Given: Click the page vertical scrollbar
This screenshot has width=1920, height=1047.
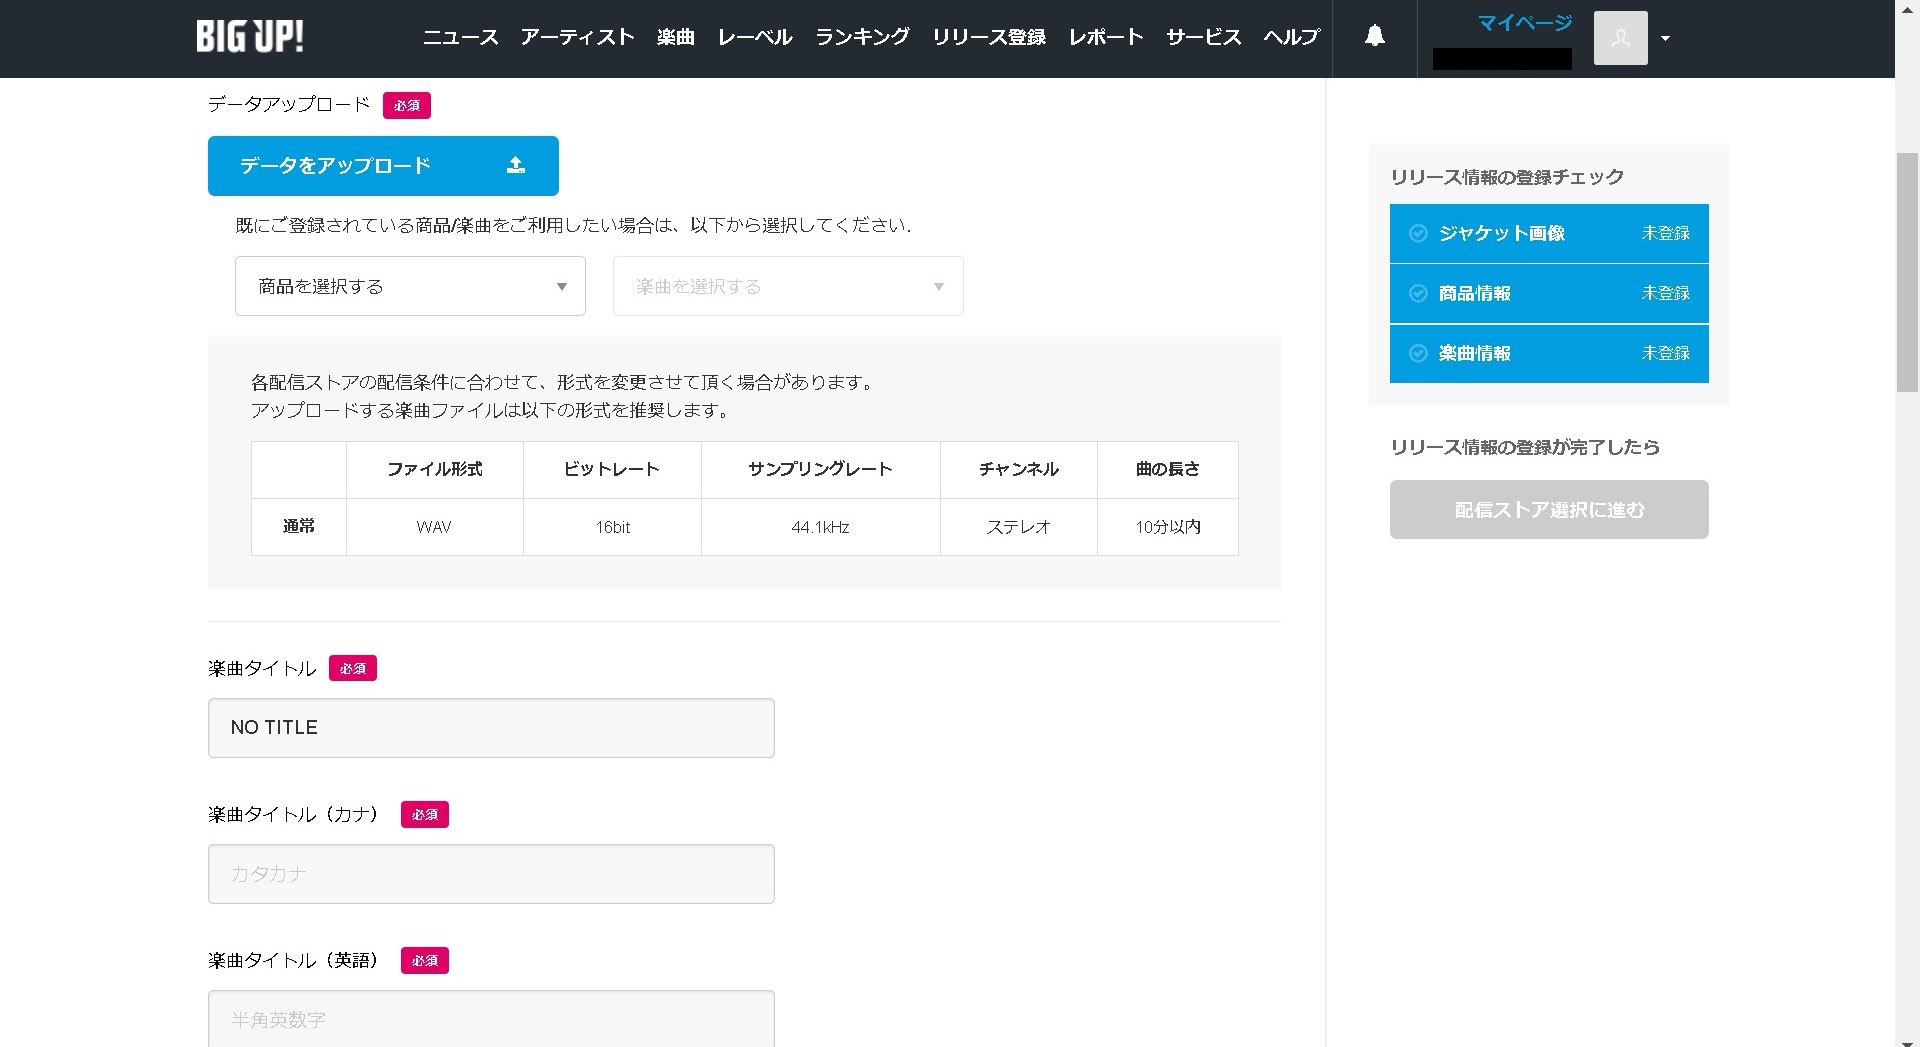Looking at the screenshot, I should [x=1907, y=270].
